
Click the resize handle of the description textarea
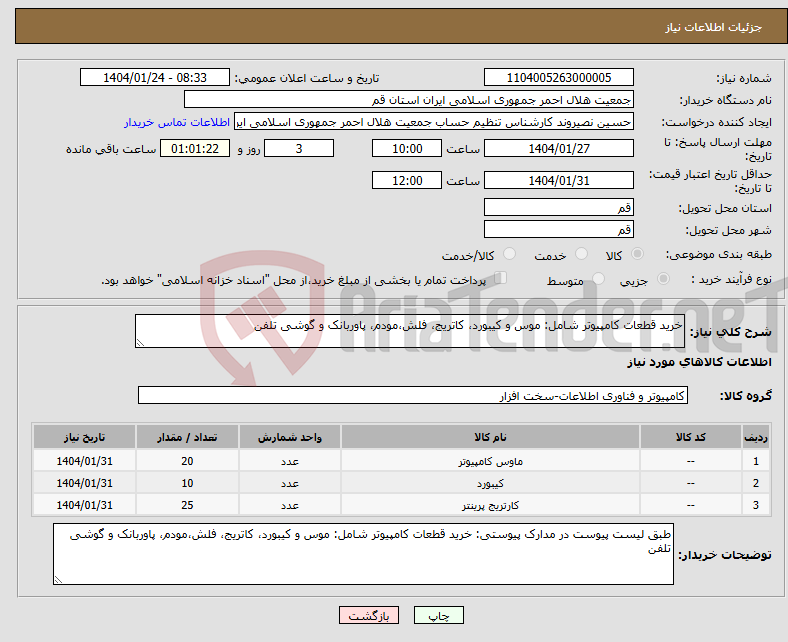pos(140,343)
